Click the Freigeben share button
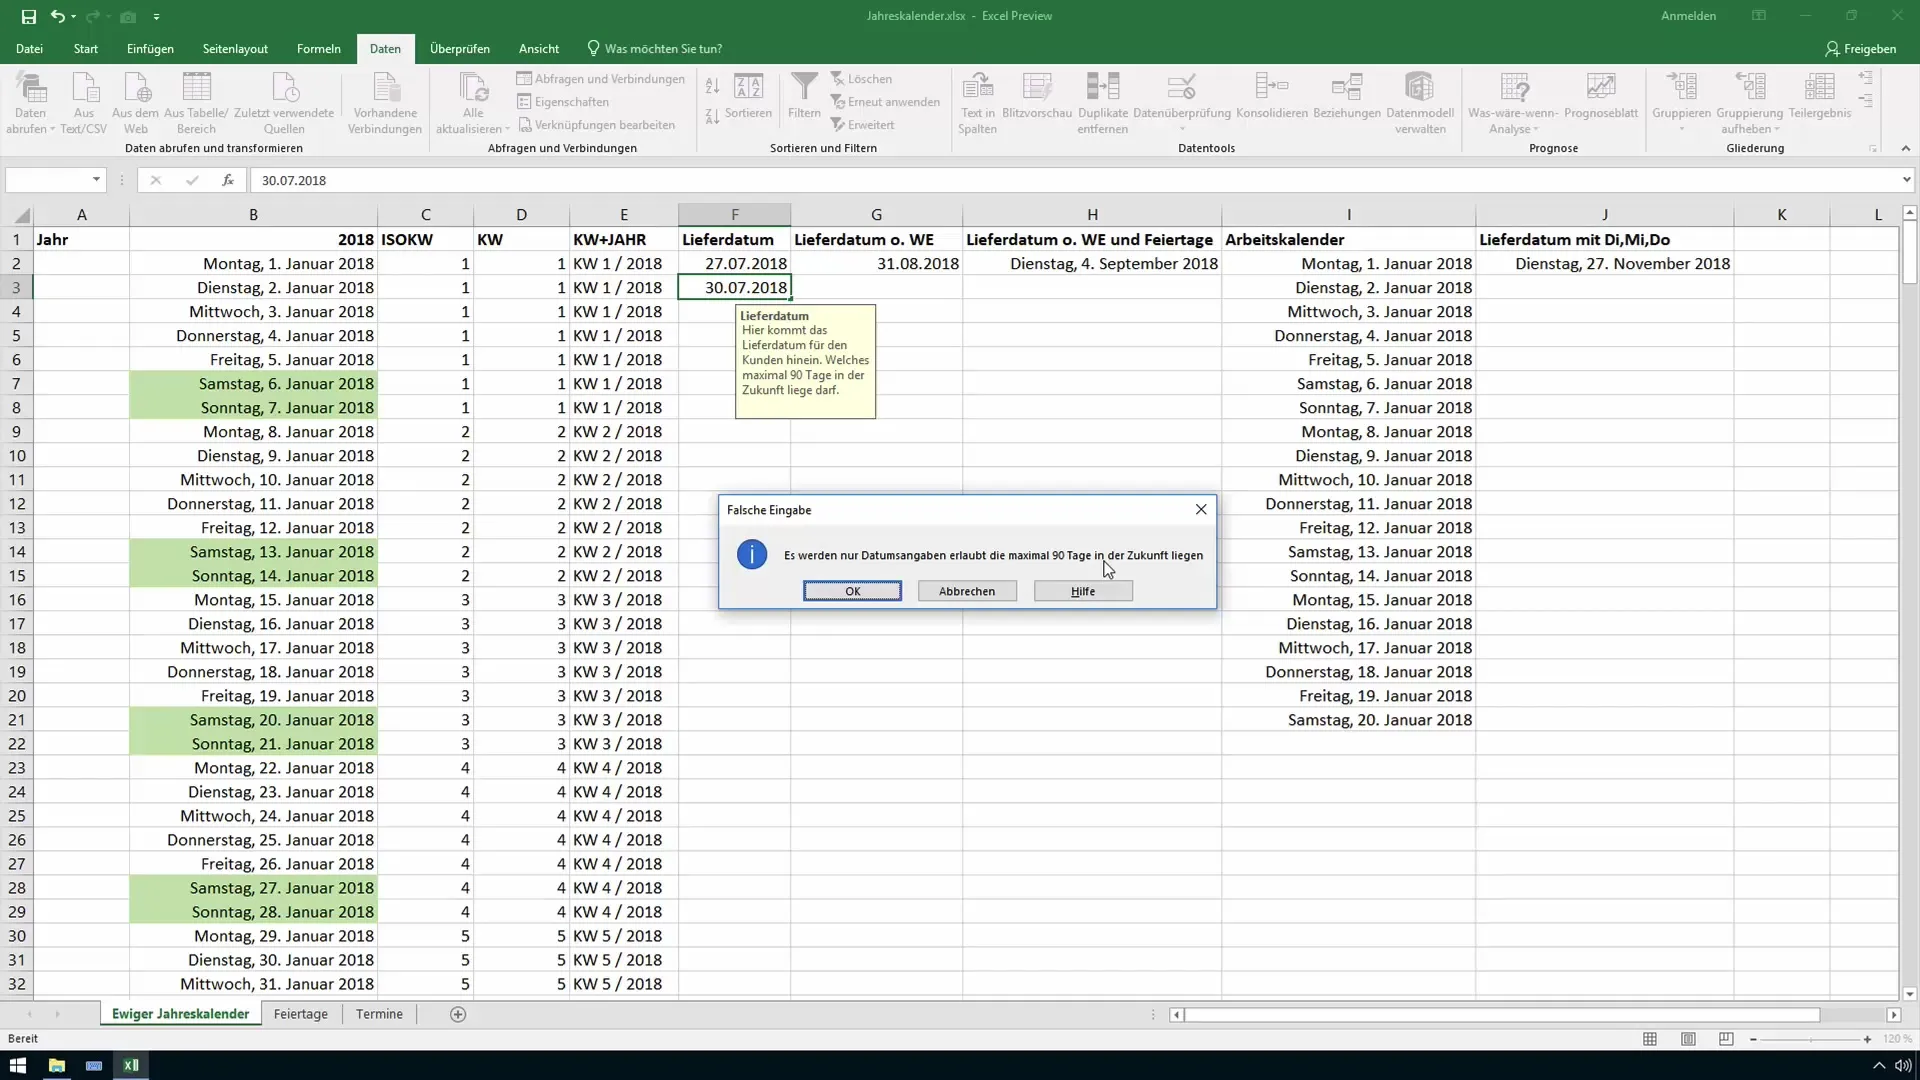This screenshot has height=1080, width=1920. coord(1860,48)
